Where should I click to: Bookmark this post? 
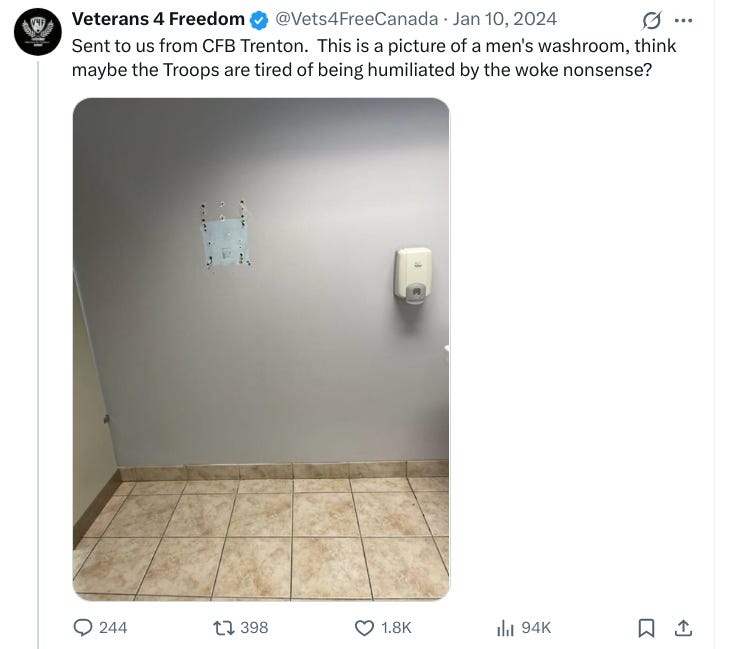pos(646,628)
